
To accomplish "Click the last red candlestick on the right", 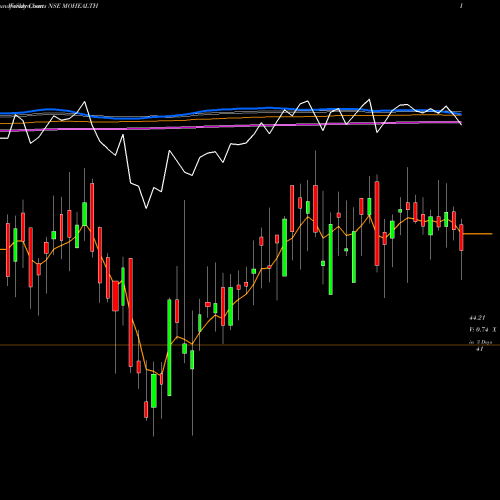I will [x=462, y=238].
